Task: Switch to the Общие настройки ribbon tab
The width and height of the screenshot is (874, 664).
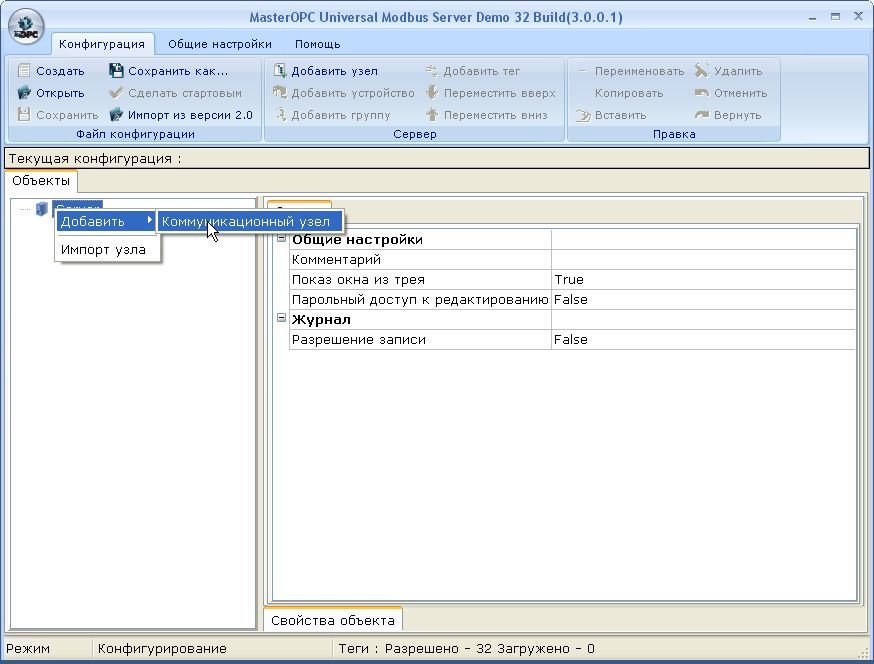Action: pyautogui.click(x=219, y=44)
